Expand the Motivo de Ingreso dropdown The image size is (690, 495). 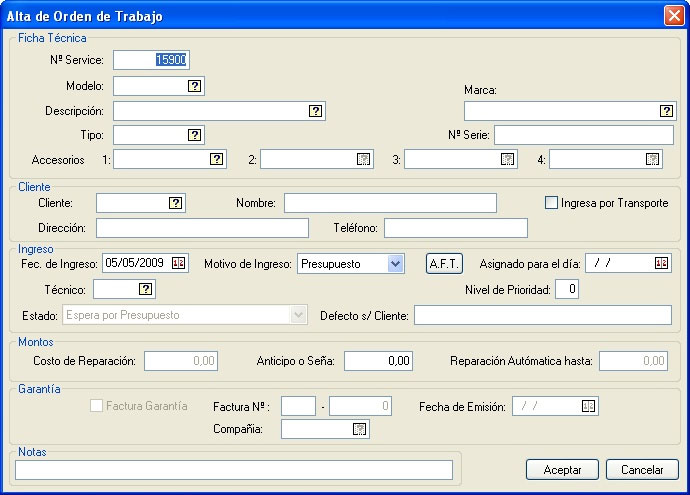[395, 263]
